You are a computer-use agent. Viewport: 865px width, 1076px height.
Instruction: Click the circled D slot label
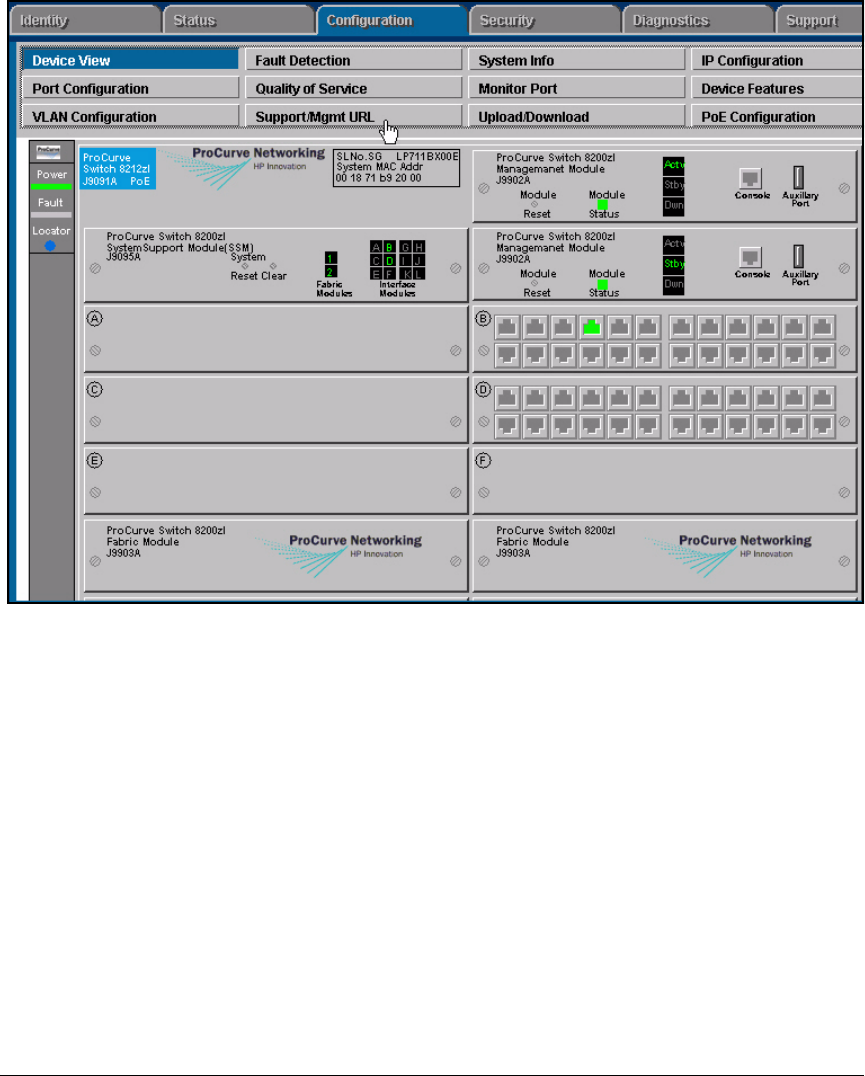(484, 390)
